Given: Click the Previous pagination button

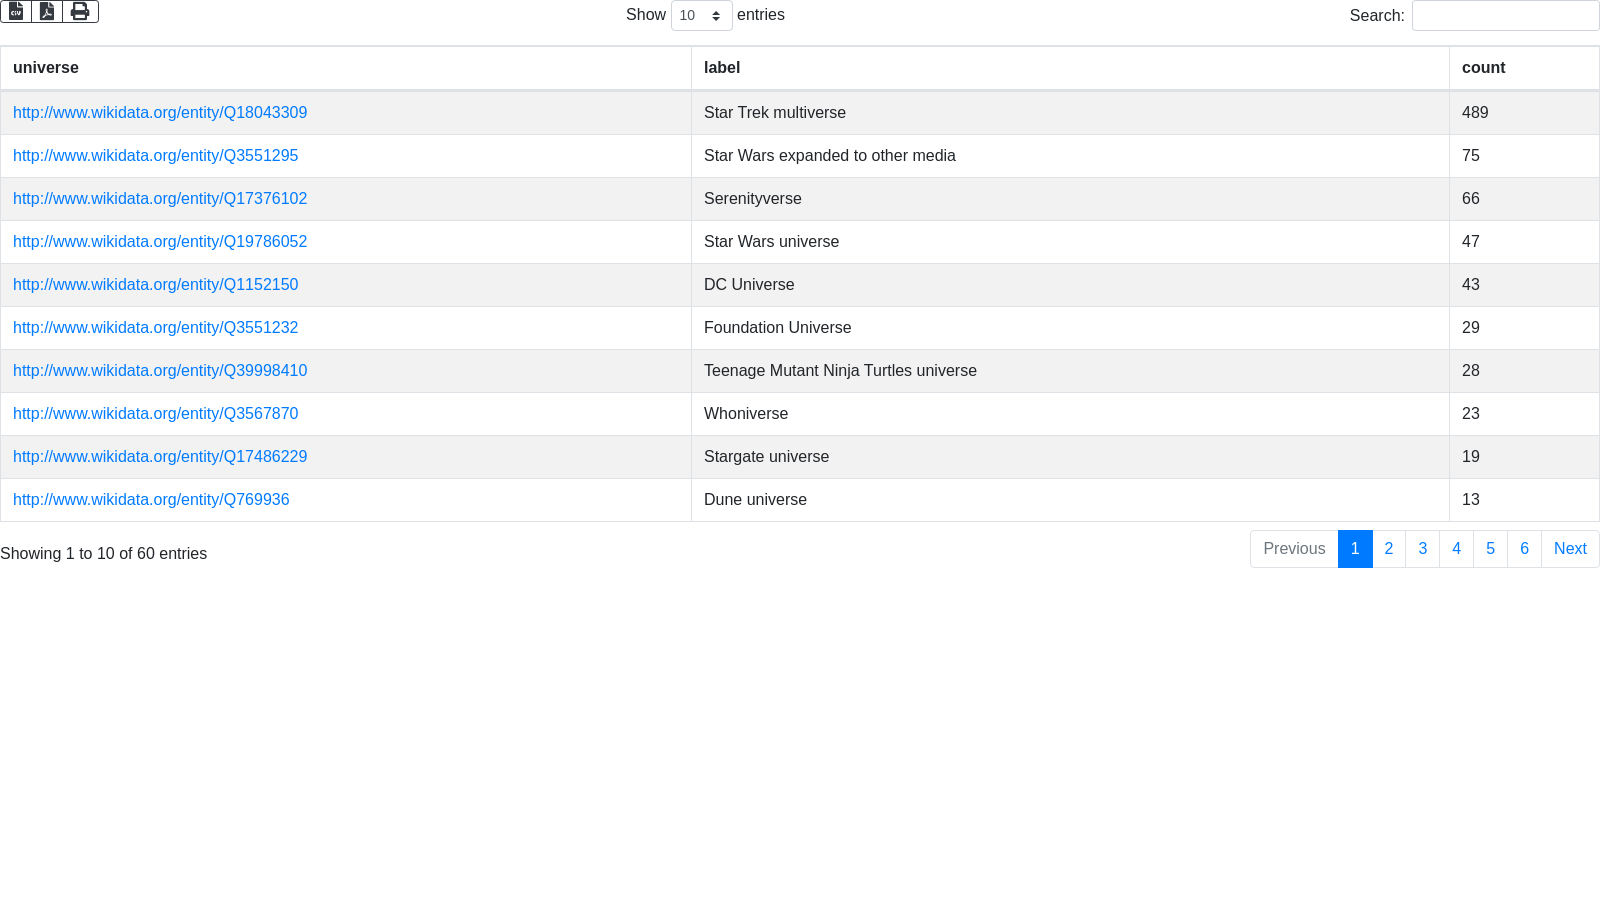Looking at the screenshot, I should coord(1294,549).
